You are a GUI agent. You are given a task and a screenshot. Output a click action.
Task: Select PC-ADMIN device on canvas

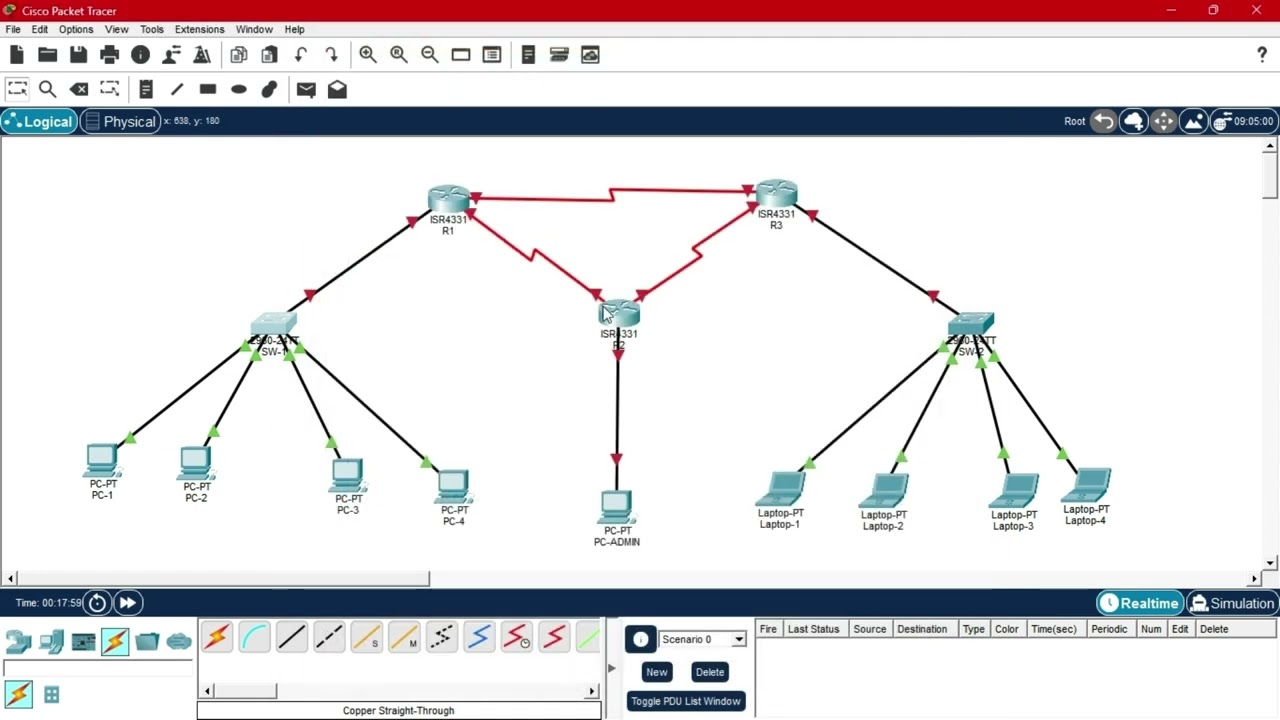pos(617,508)
